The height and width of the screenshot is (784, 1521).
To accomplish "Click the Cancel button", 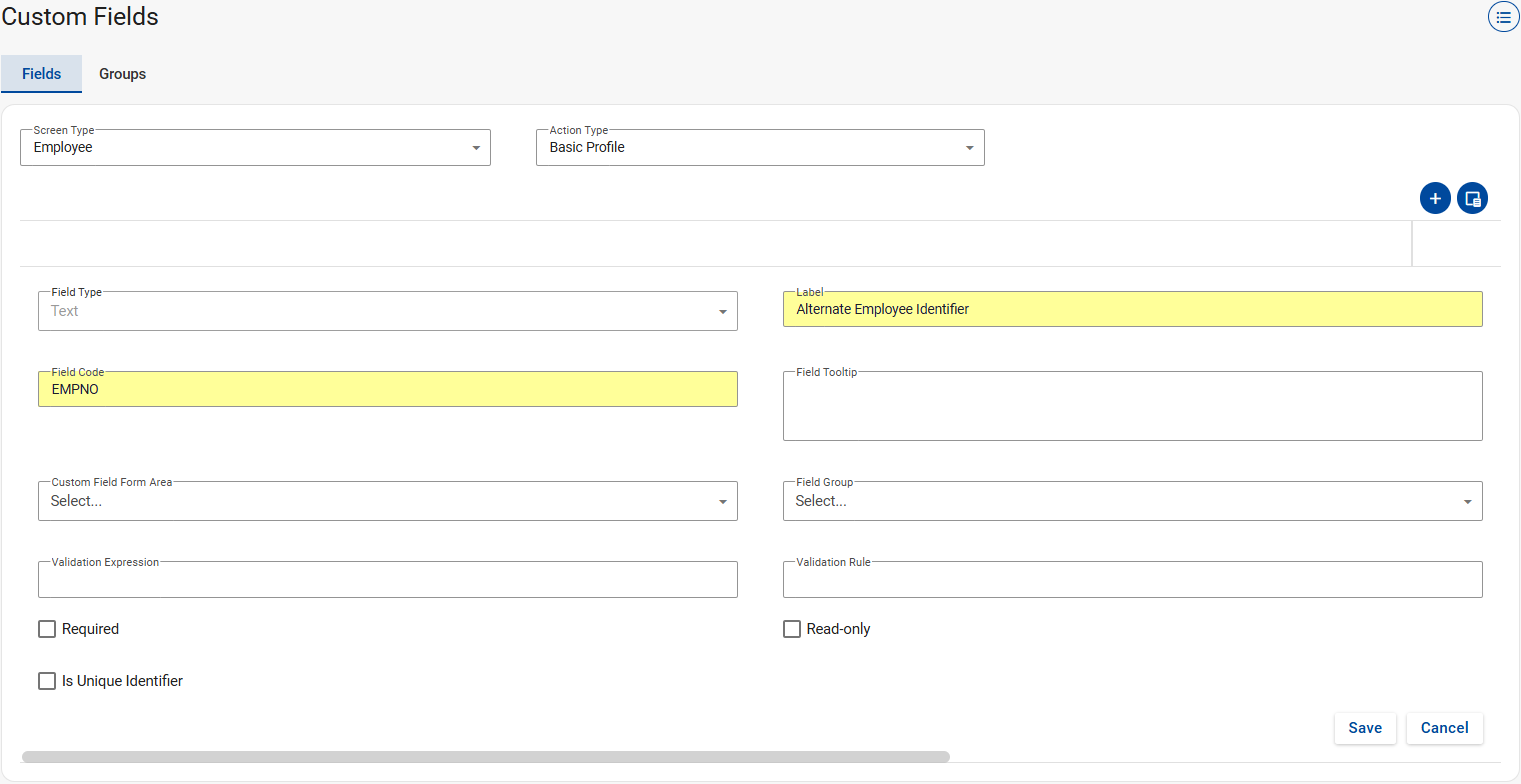I will [x=1444, y=728].
